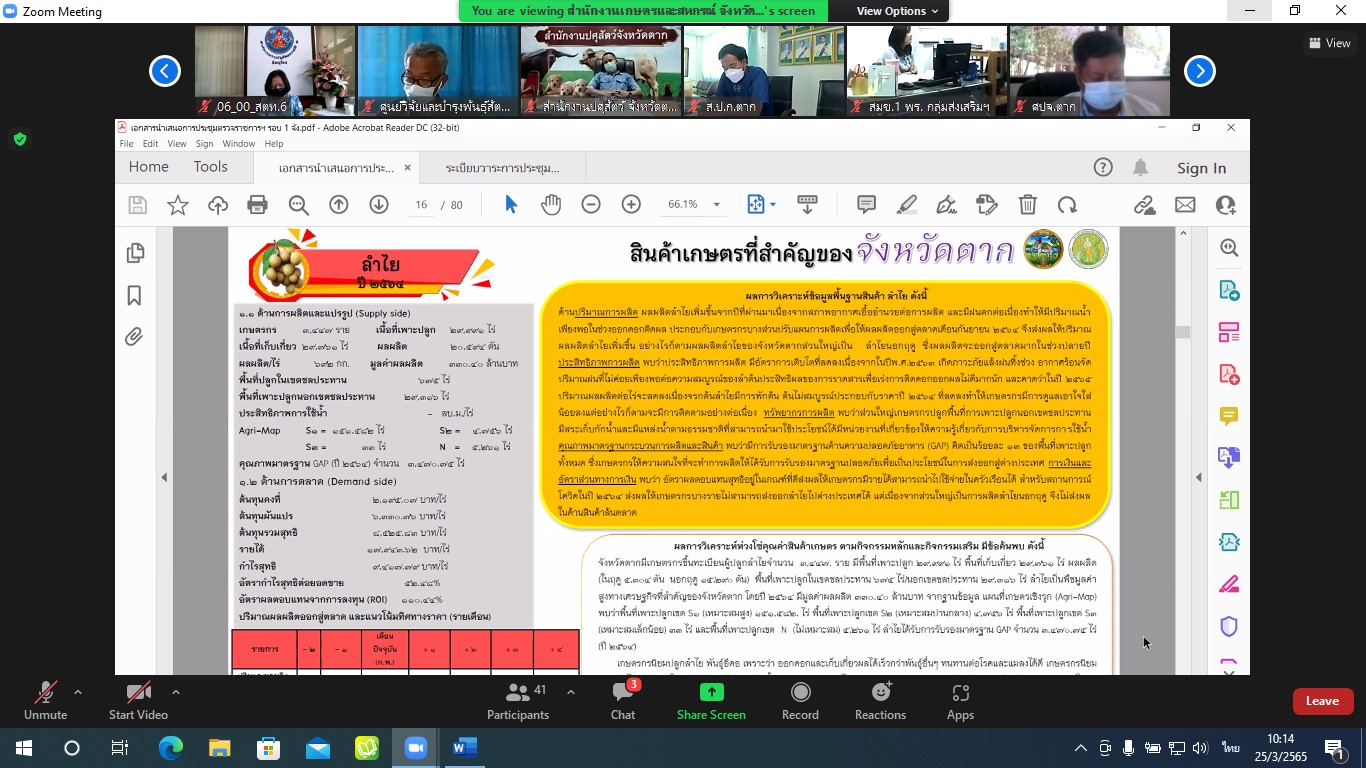Open the Compress PDF tool in right pane
Image resolution: width=1366 pixels, height=768 pixels.
tap(1229, 542)
